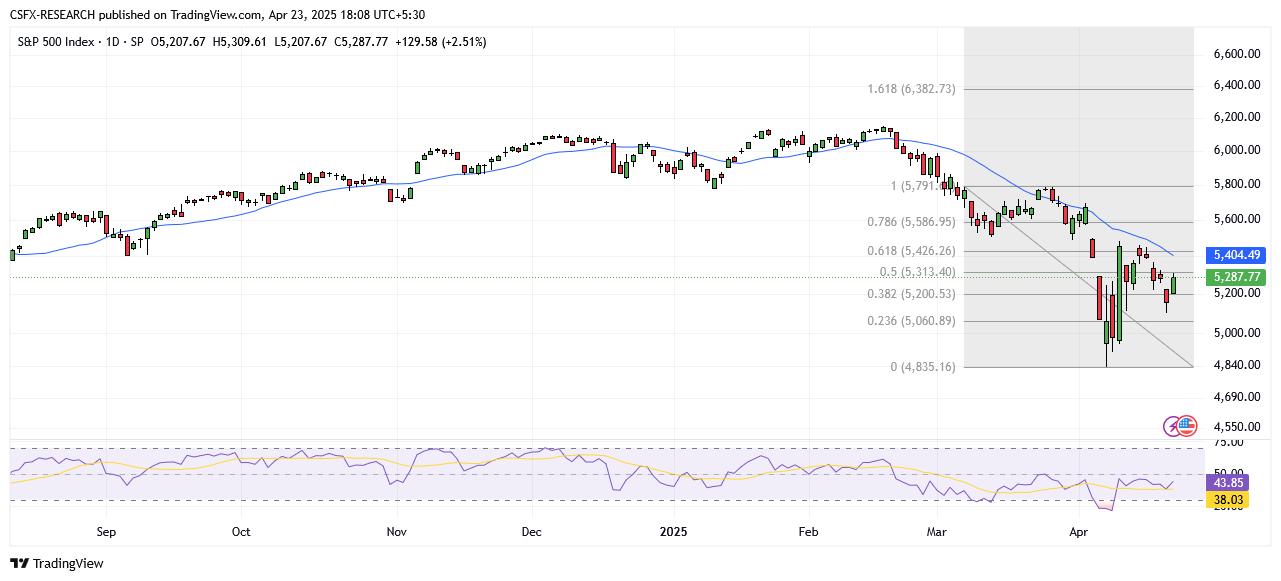Click the Dec label on time axis
1281x581 pixels.
click(531, 532)
